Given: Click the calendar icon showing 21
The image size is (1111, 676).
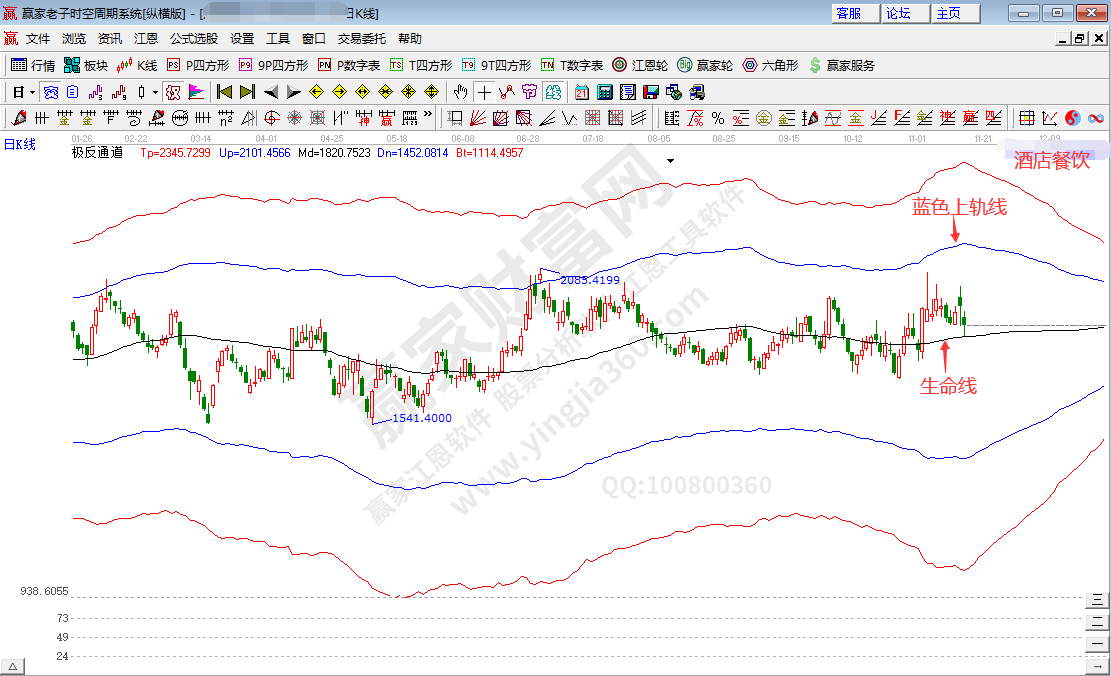Looking at the screenshot, I should pos(582,92).
